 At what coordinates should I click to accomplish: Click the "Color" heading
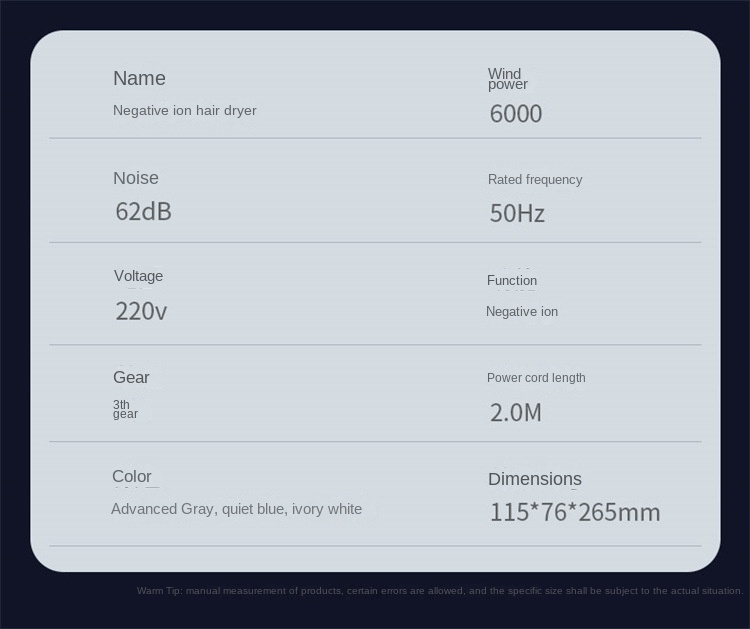point(131,476)
